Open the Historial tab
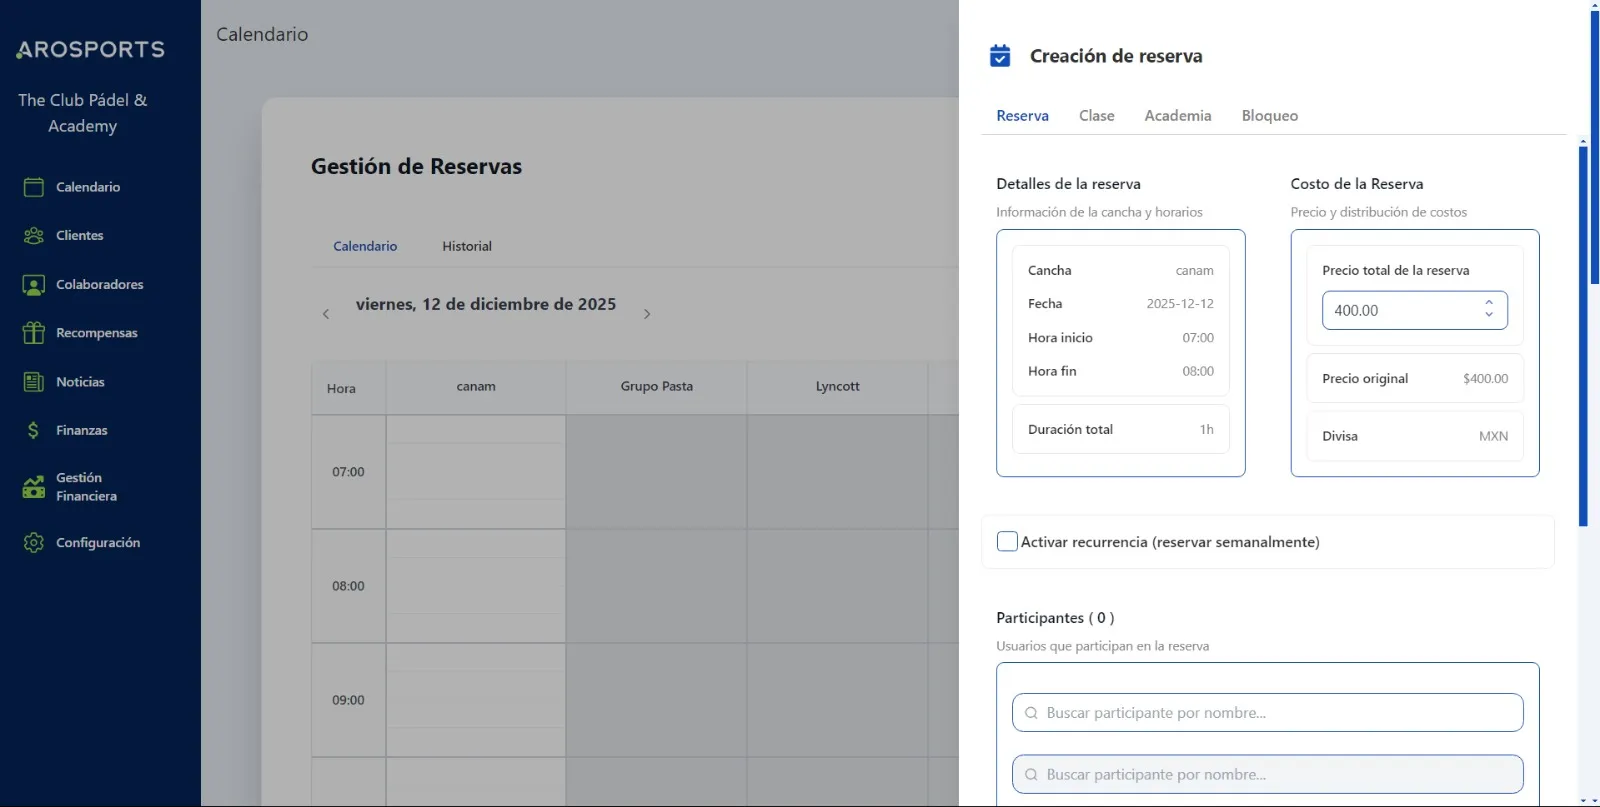The image size is (1600, 807). pyautogui.click(x=467, y=246)
